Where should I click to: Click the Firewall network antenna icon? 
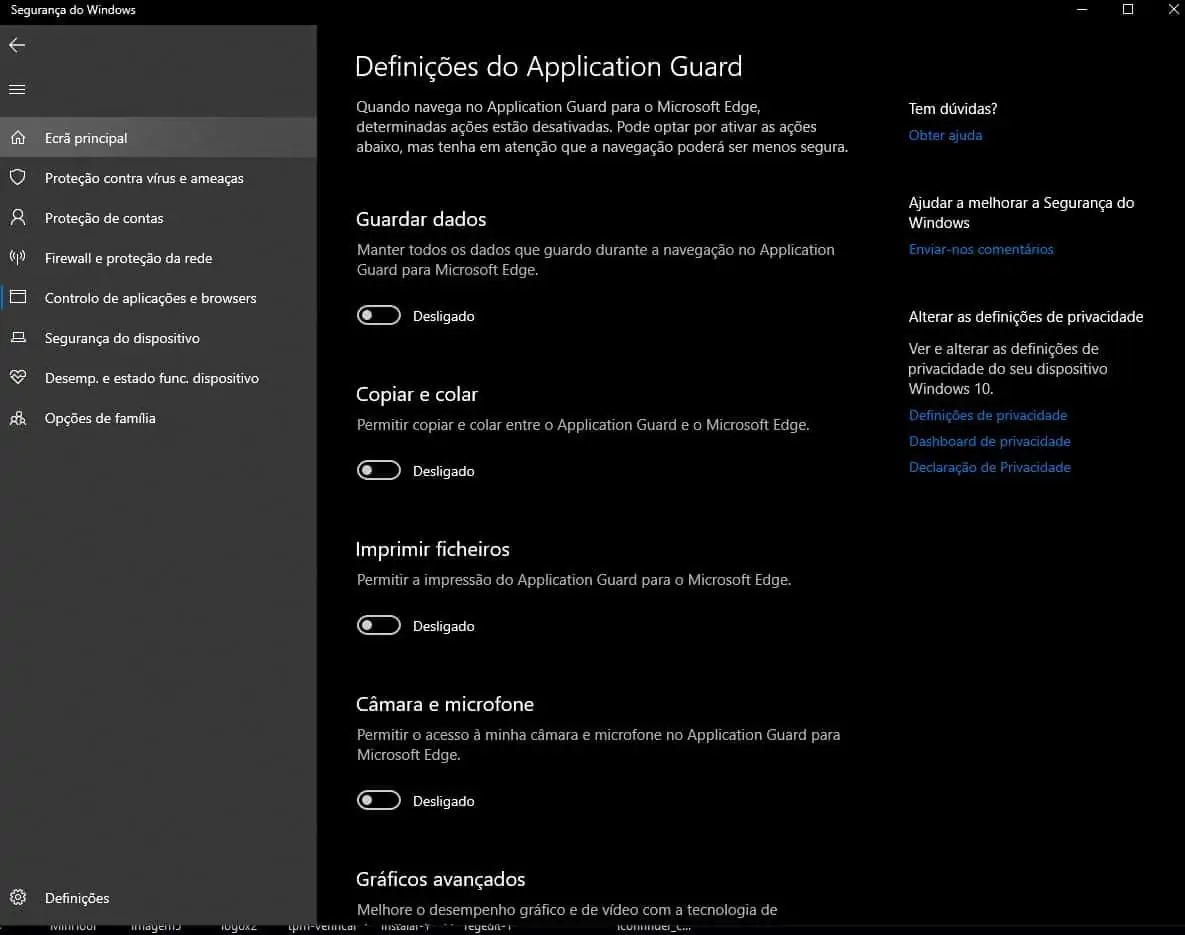click(17, 258)
